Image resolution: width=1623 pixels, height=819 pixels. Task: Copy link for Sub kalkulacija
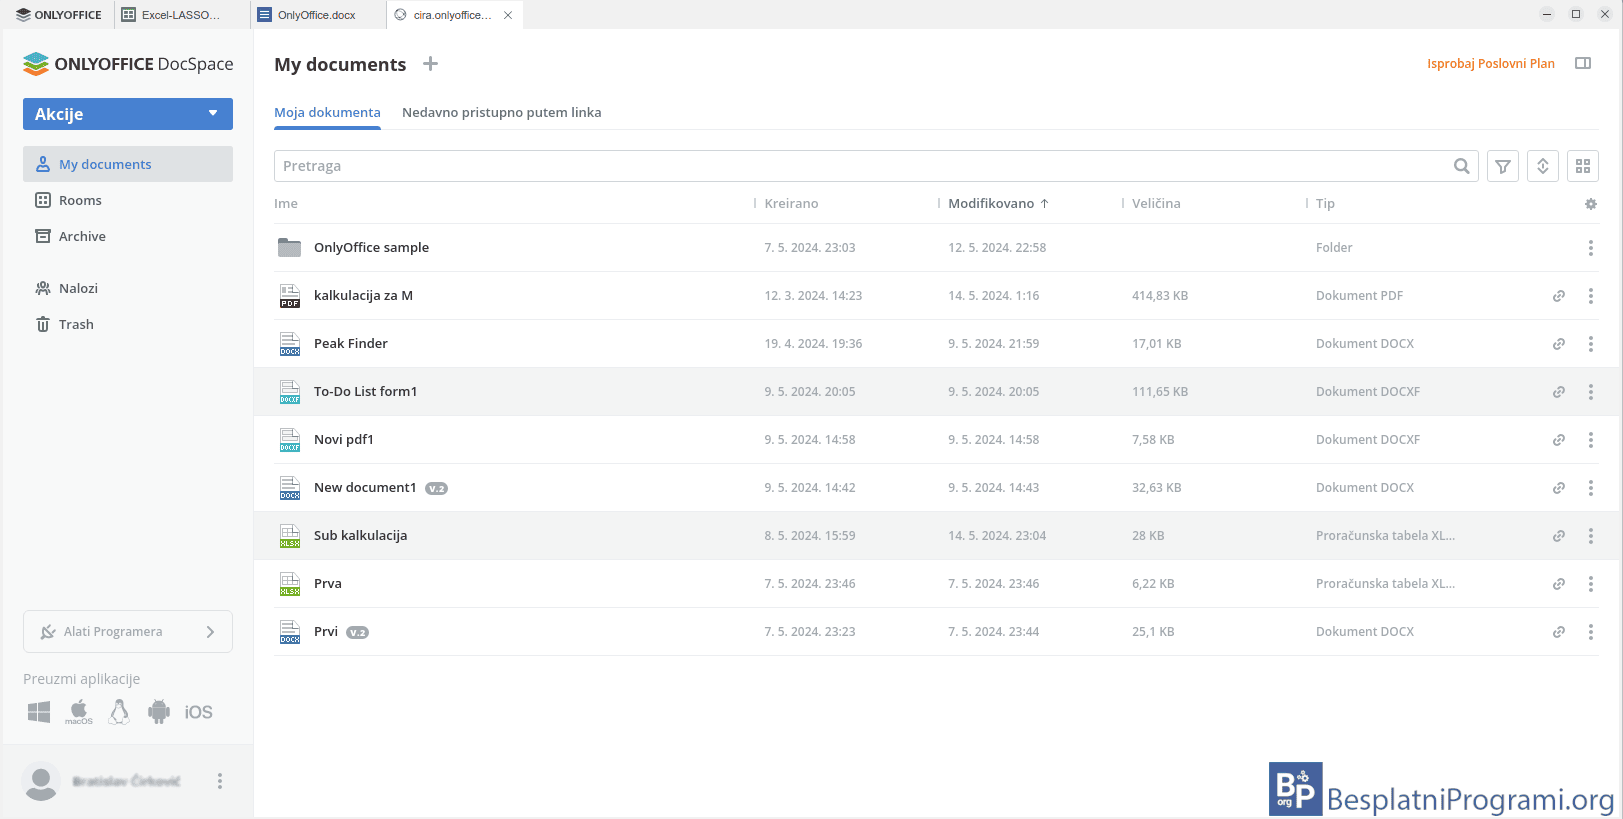[1558, 536]
